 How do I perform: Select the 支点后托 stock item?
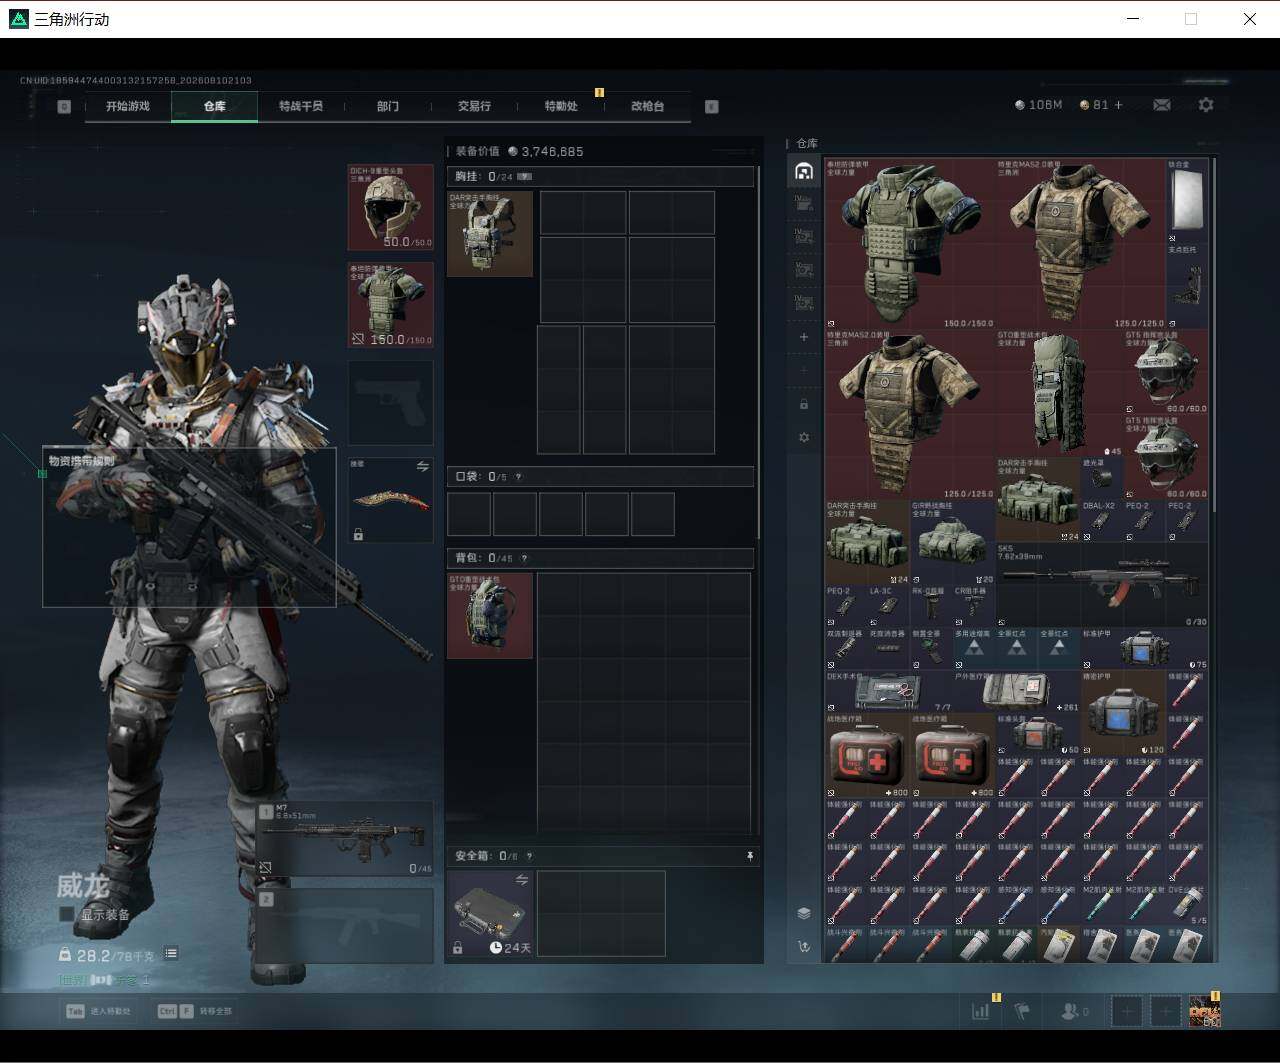pos(1187,287)
